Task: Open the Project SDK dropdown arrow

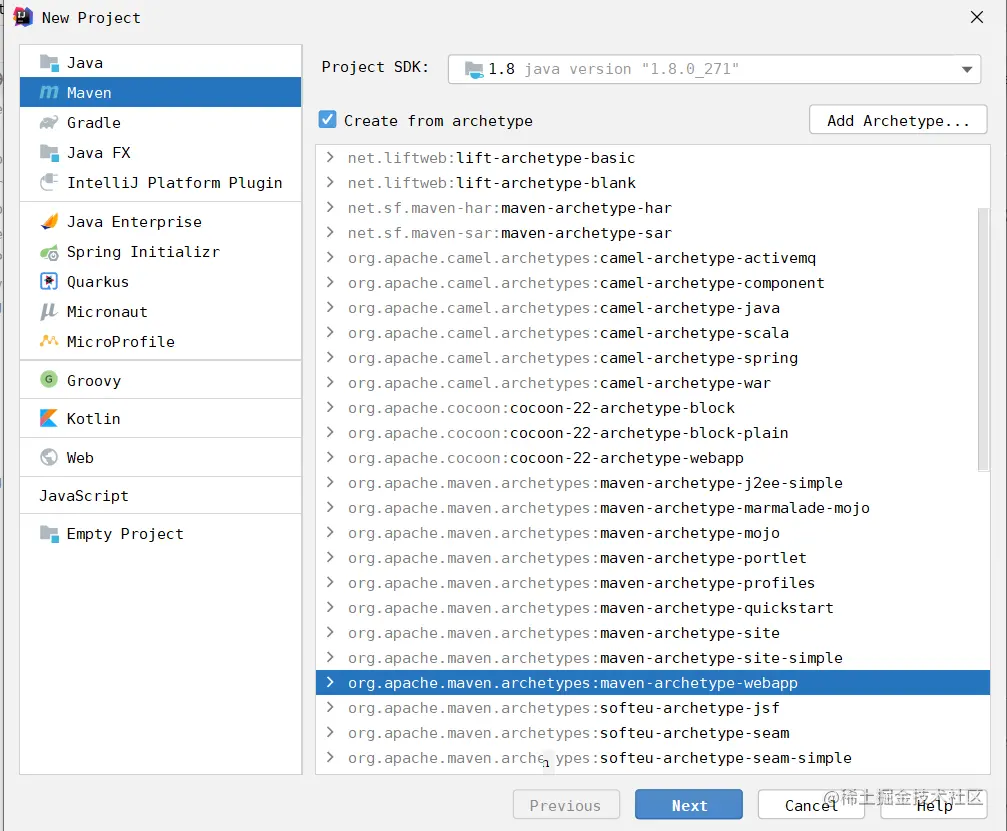Action: [x=967, y=69]
